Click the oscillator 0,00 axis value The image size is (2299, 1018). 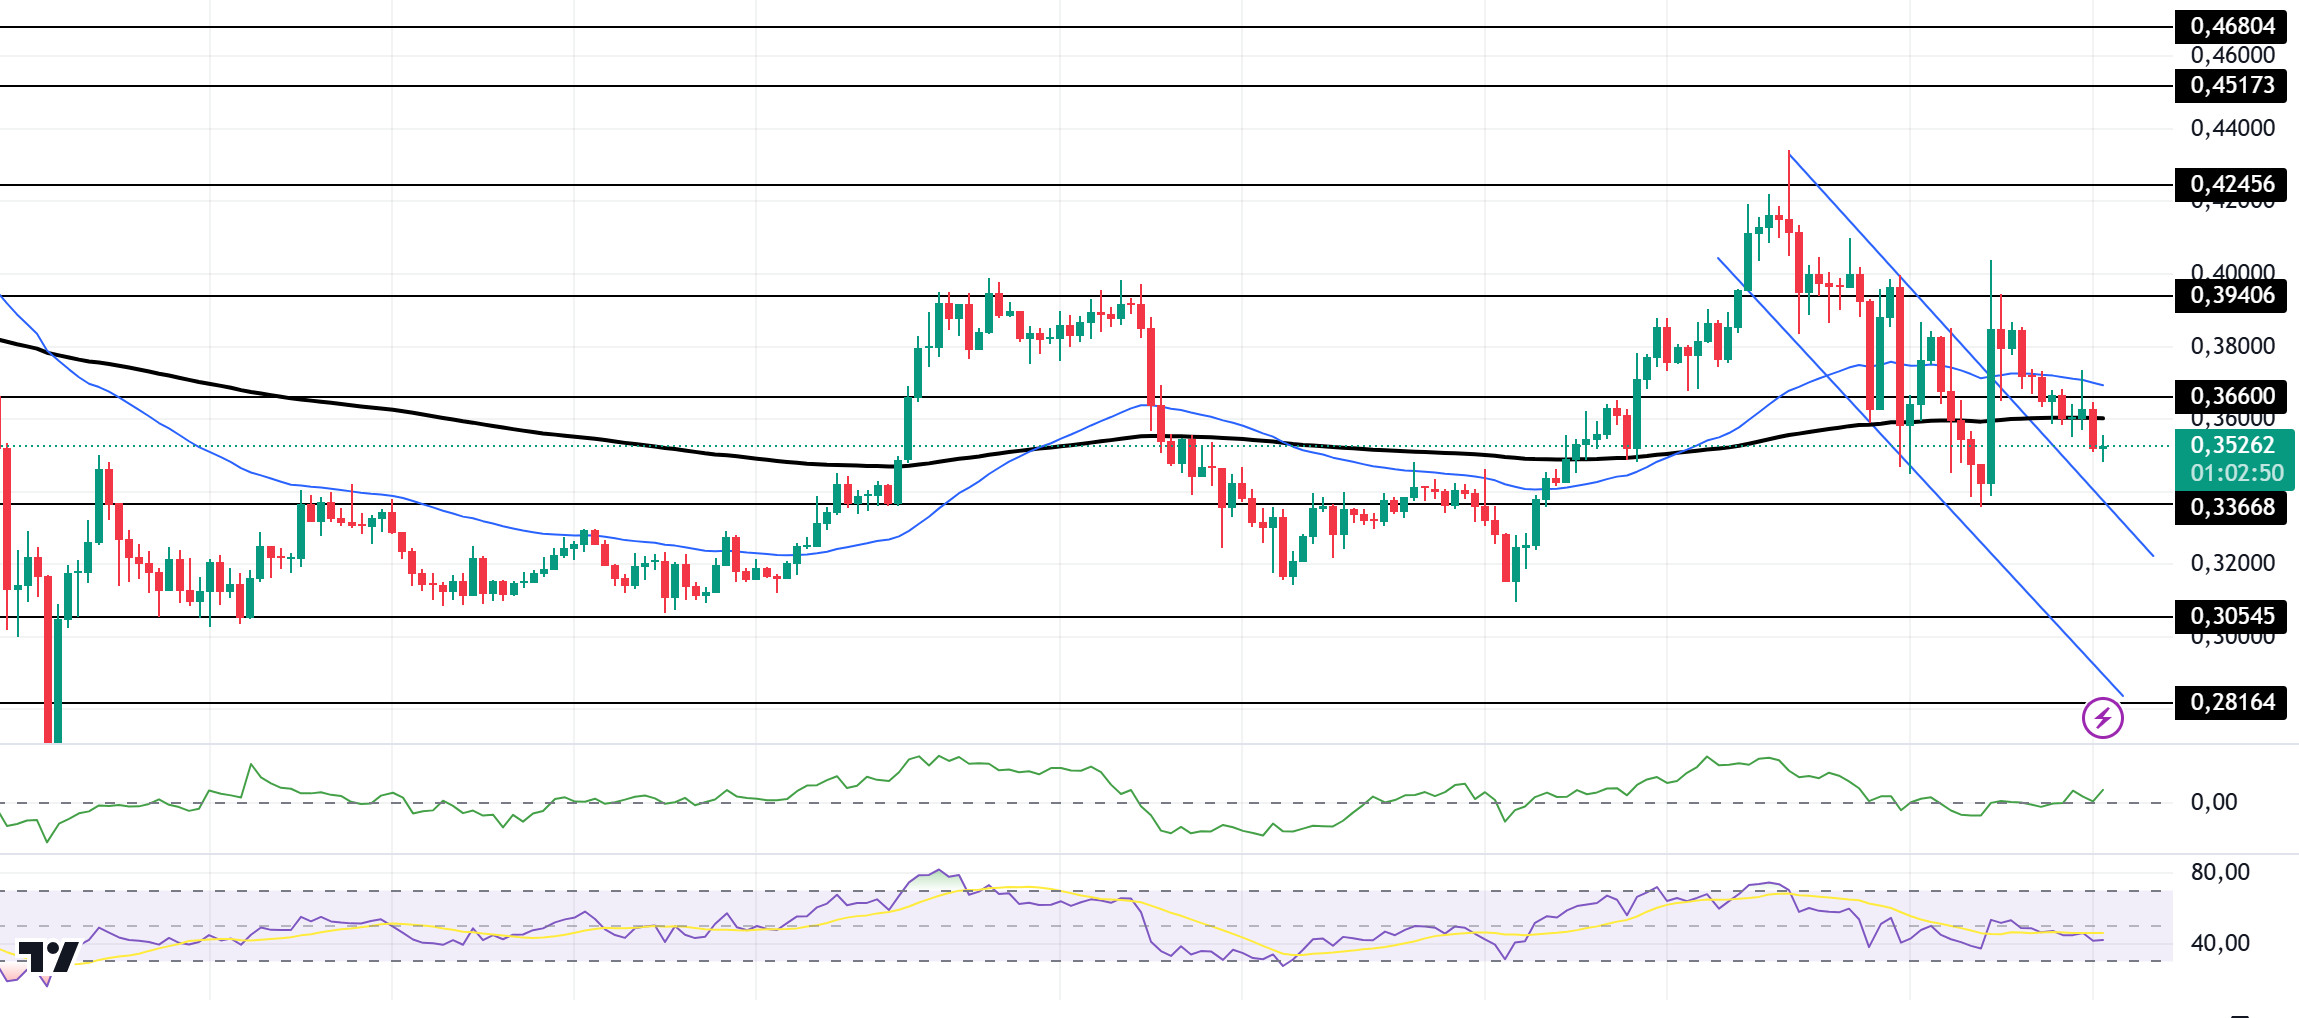pyautogui.click(x=2214, y=802)
